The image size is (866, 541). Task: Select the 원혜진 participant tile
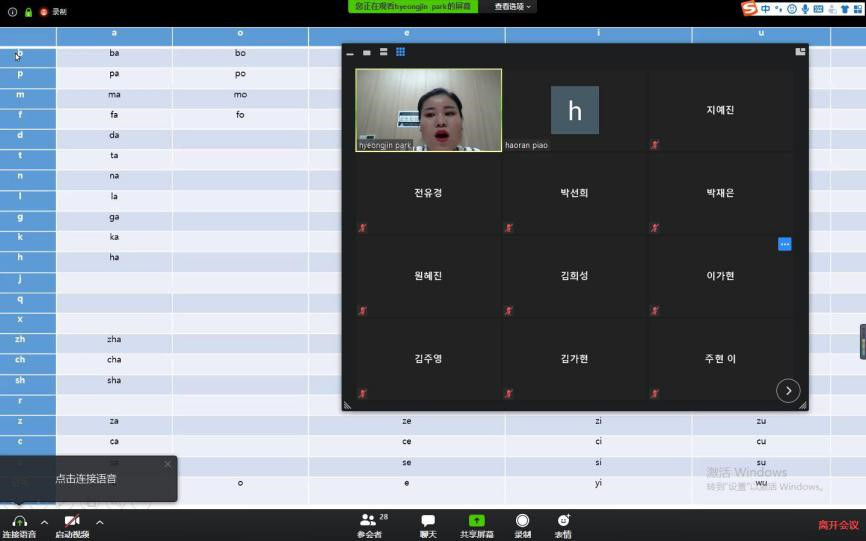tap(428, 275)
